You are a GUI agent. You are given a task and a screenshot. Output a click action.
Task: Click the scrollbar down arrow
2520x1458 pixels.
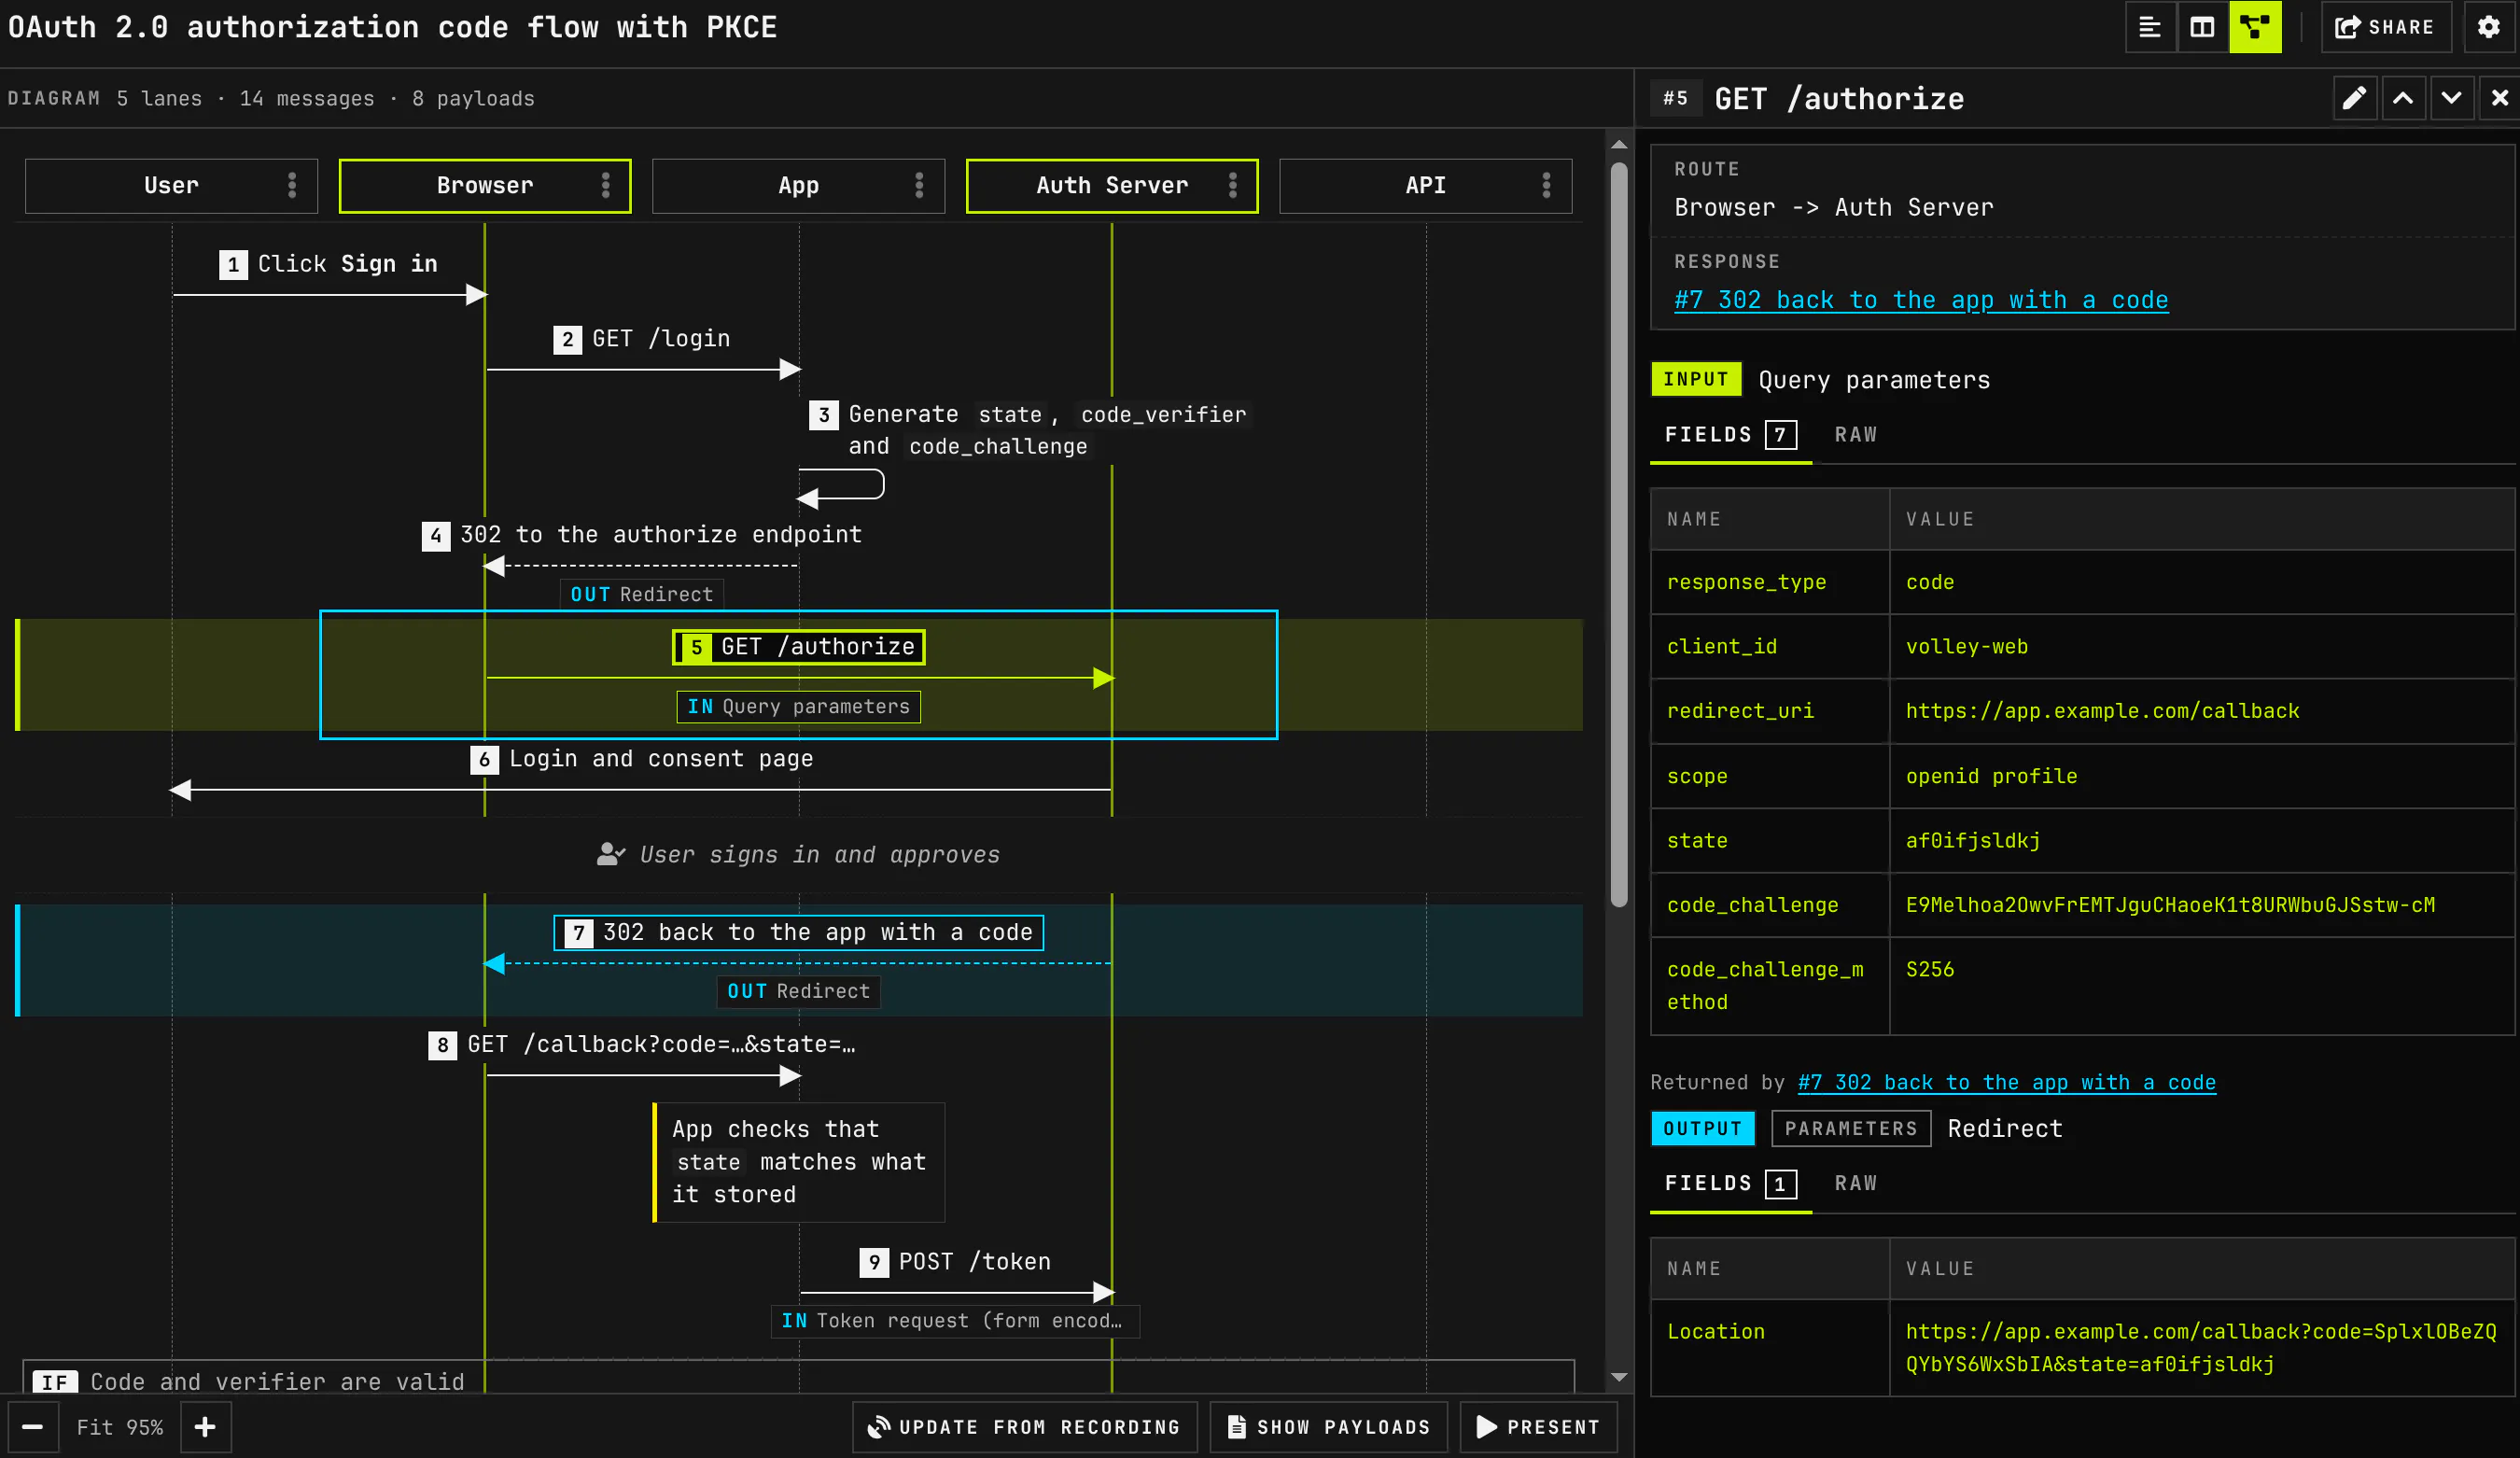(1619, 1378)
